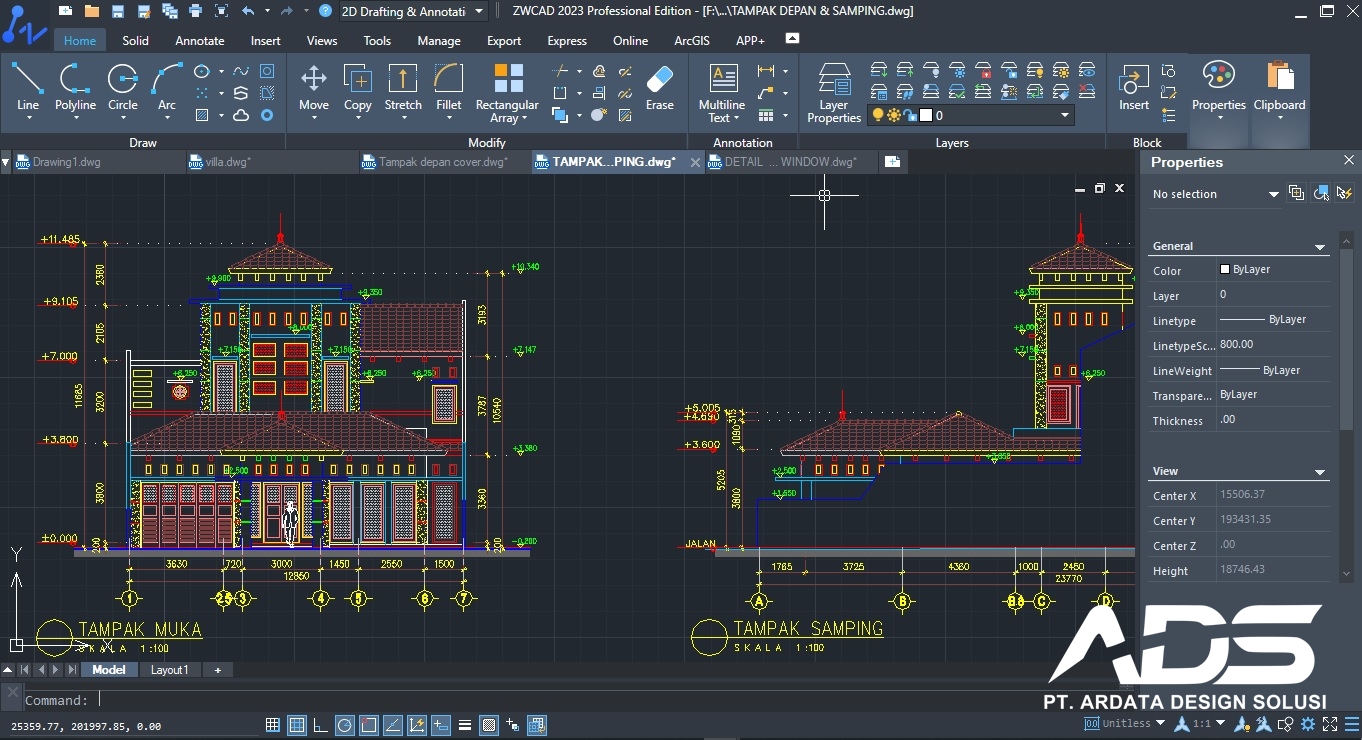Click layer 0 color swatch

click(x=926, y=114)
